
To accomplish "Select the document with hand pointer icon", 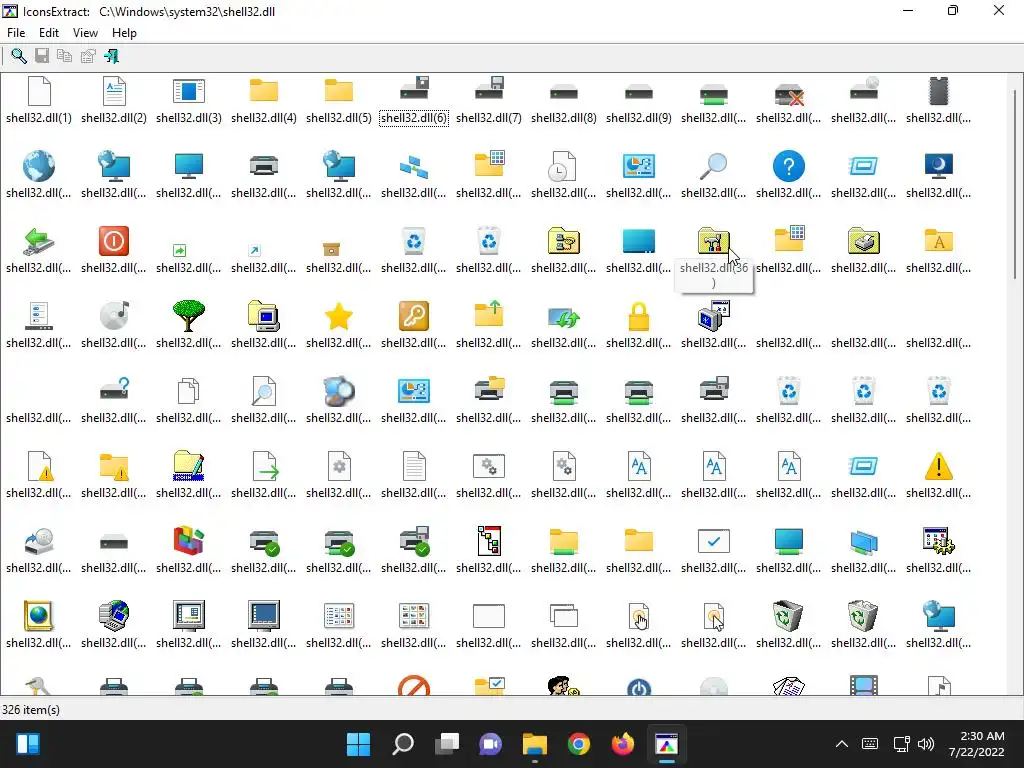I will point(639,616).
